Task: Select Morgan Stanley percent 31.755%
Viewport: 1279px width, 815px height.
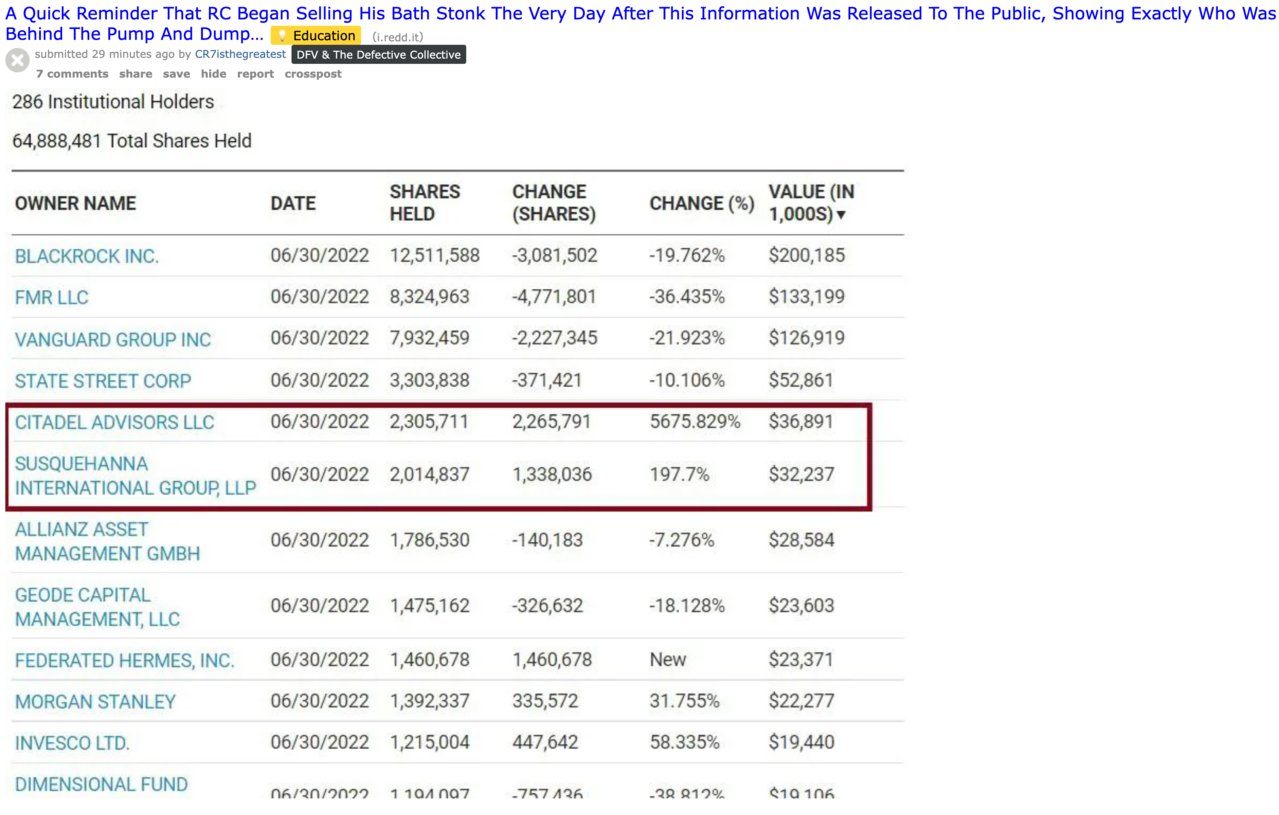Action: click(684, 702)
